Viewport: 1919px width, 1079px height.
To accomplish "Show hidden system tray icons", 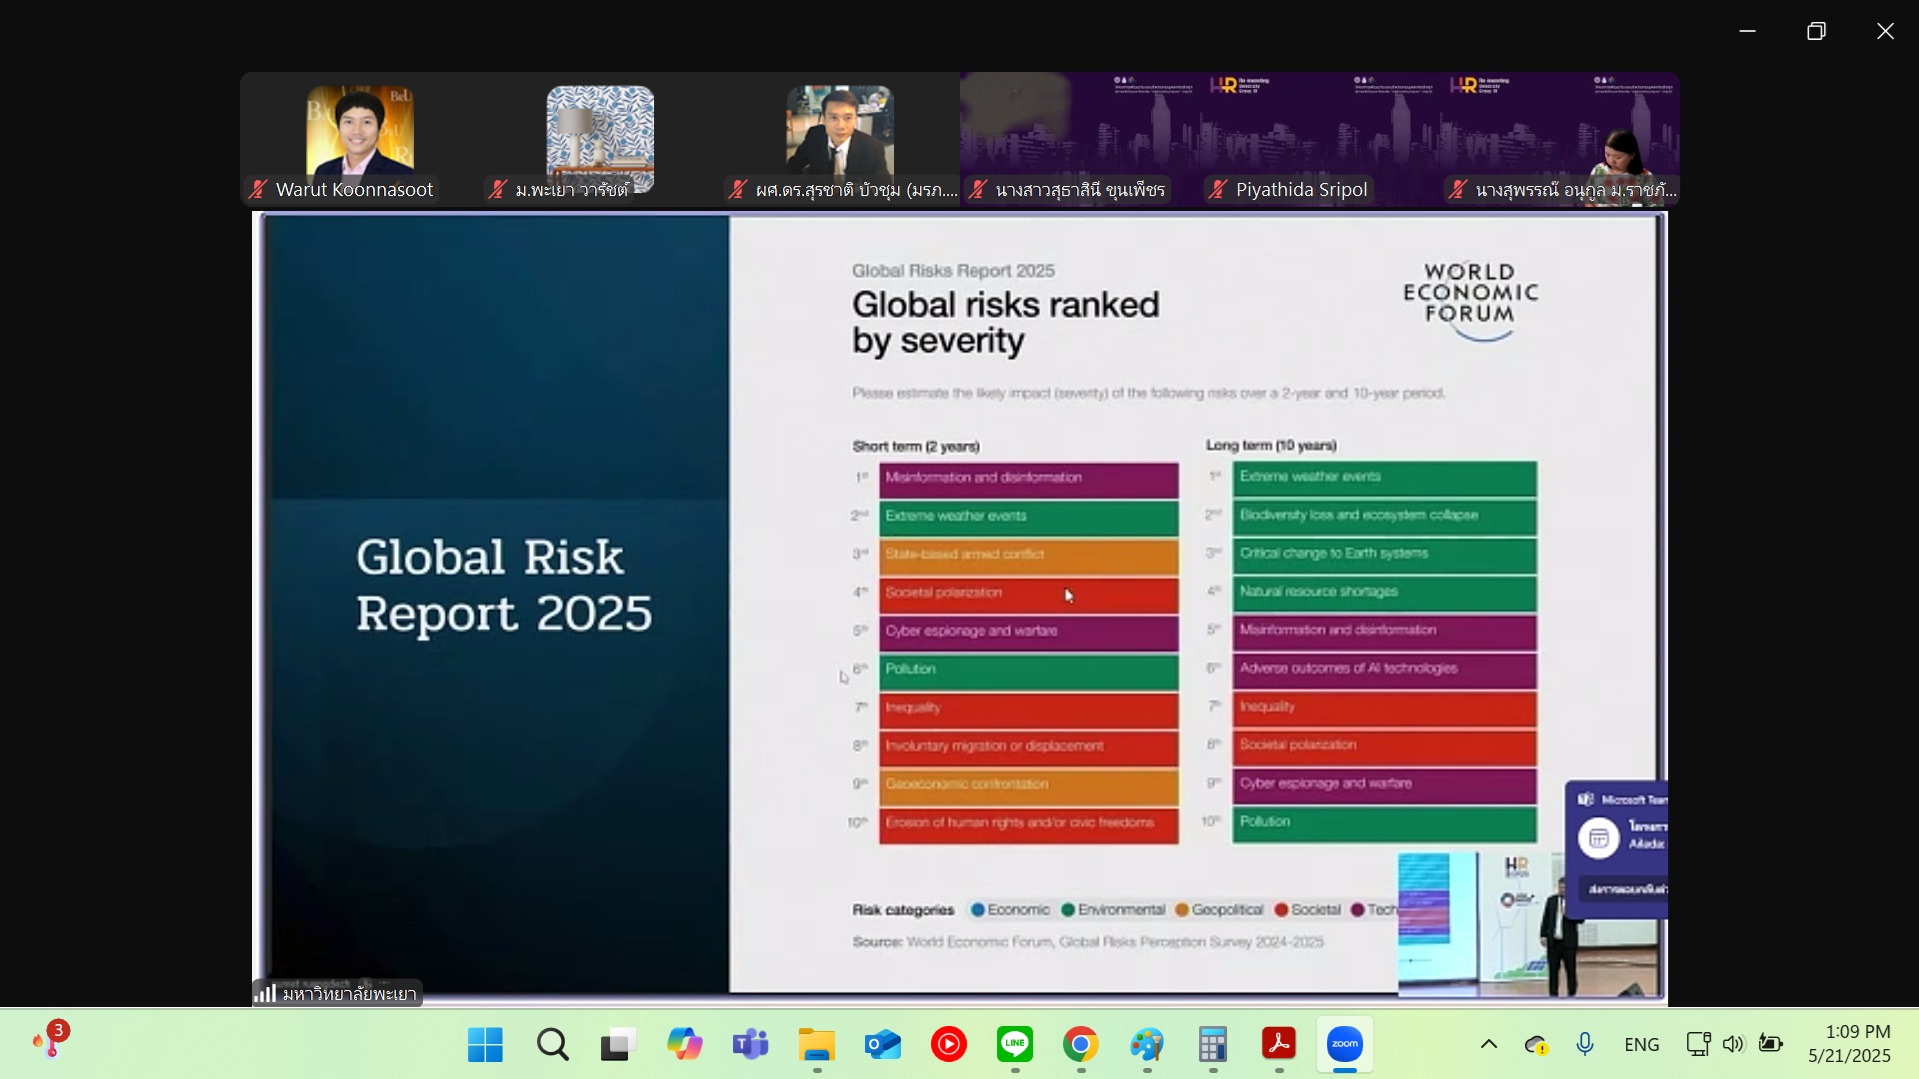I will (1489, 1045).
